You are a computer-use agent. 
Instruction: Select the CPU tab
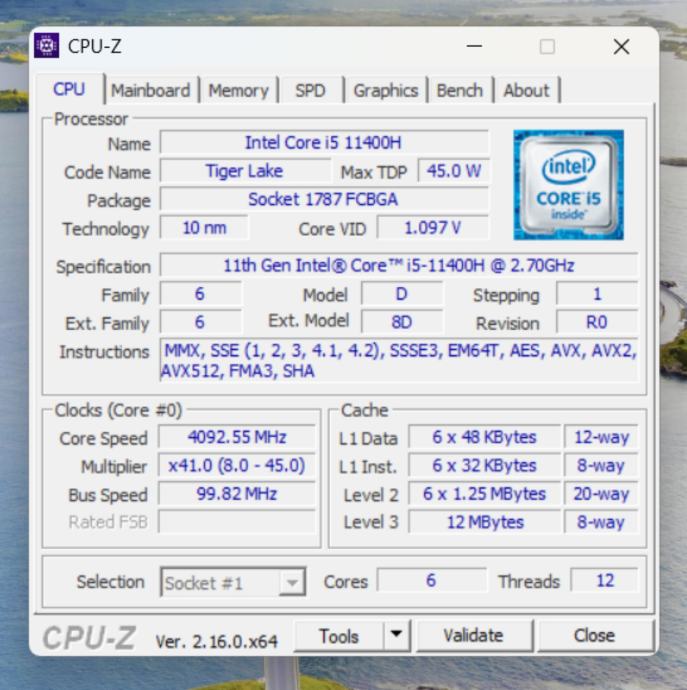click(69, 89)
